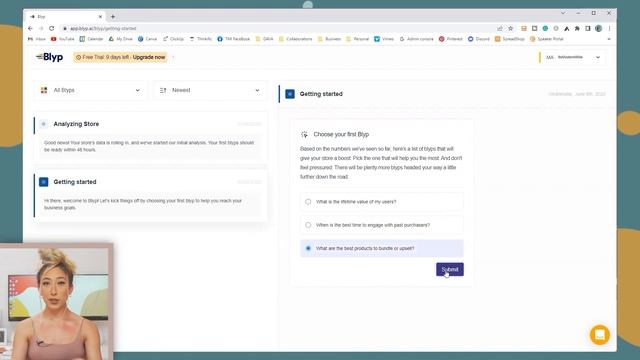Reload the page with the refresh icon
Viewport: 640px width, 360px height.
51,29
